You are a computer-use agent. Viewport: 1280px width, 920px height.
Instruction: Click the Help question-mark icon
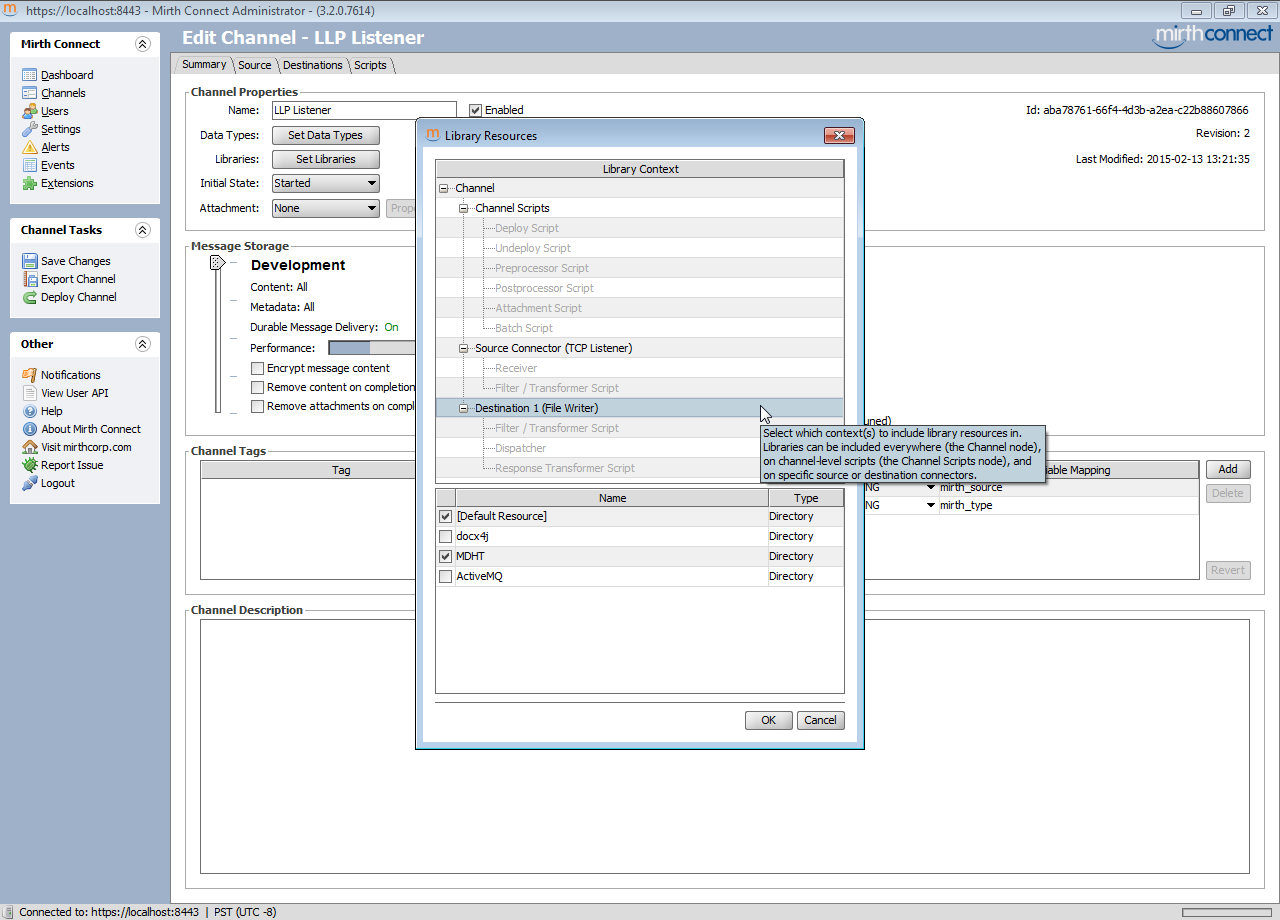click(30, 411)
